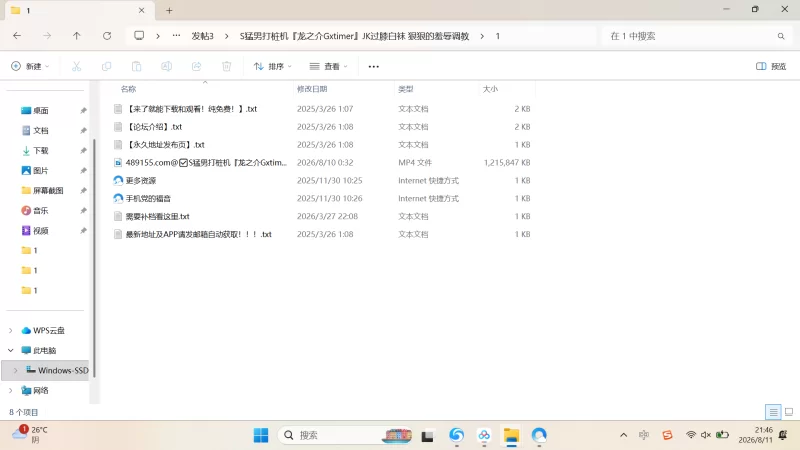Image resolution: width=800 pixels, height=450 pixels.
Task: Click the taskbar 搜索 search box
Action: pos(346,435)
